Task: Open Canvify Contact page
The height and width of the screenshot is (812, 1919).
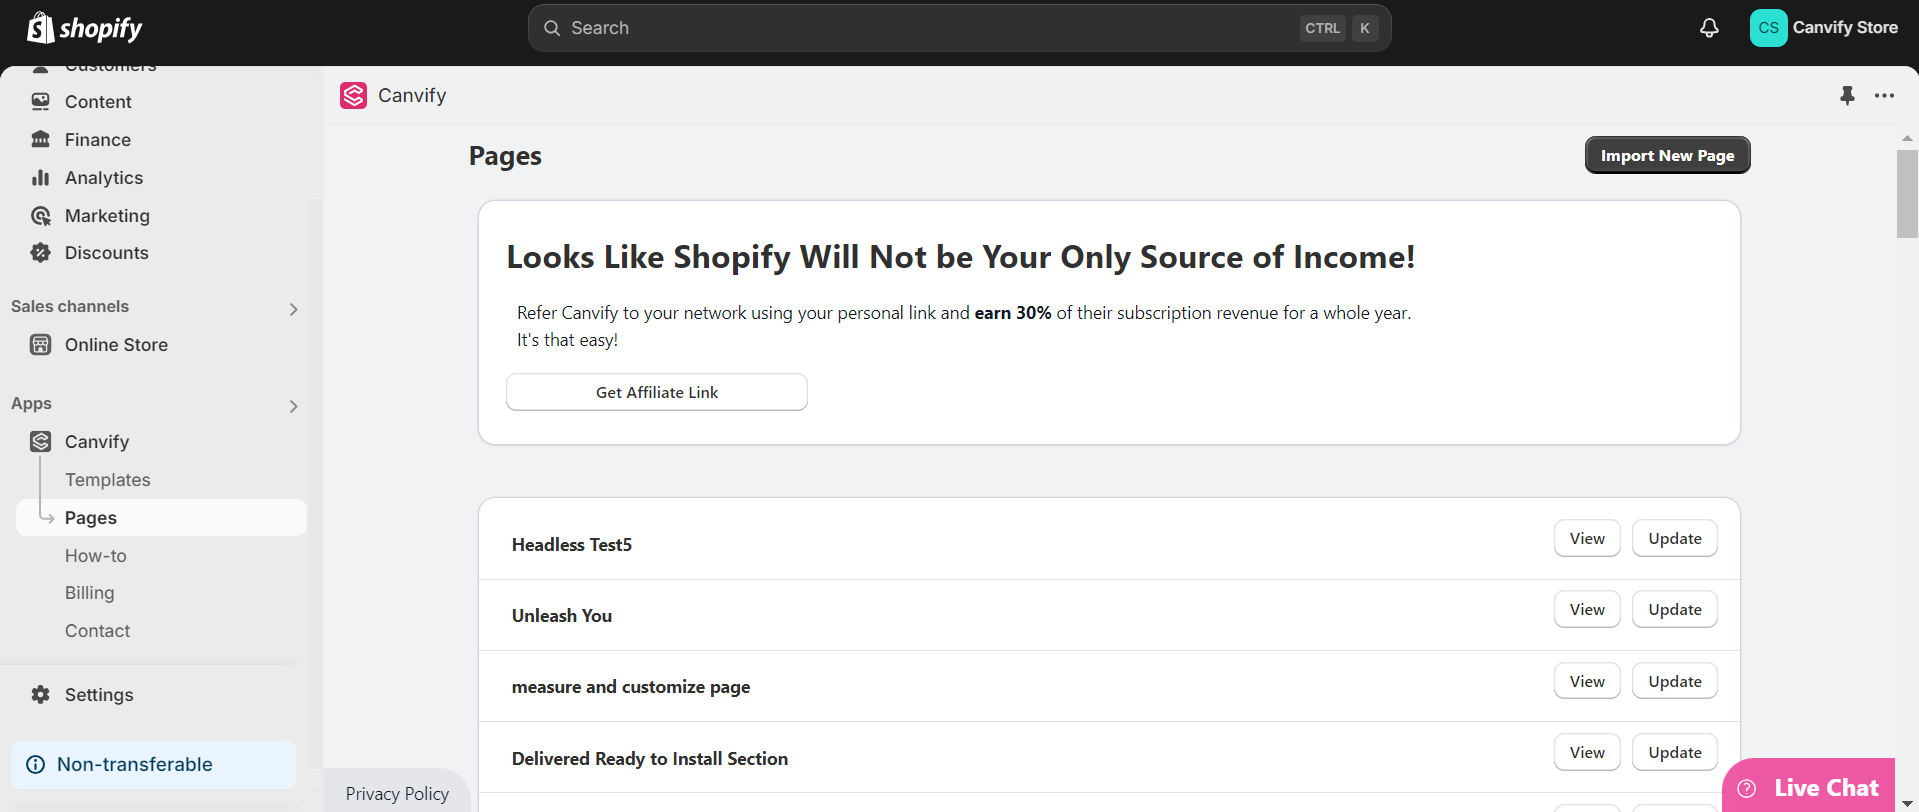Action: pos(97,631)
